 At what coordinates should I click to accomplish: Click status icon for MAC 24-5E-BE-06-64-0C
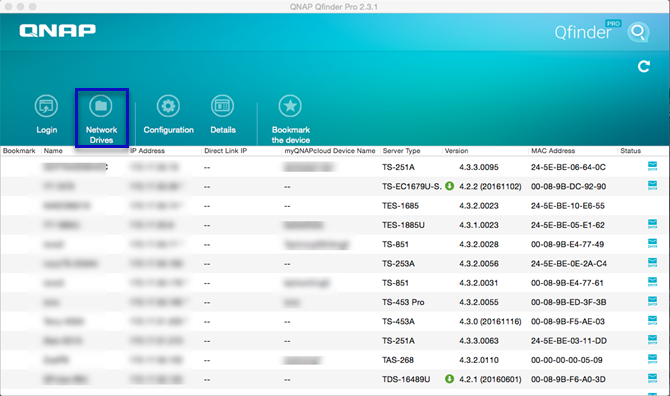point(652,166)
